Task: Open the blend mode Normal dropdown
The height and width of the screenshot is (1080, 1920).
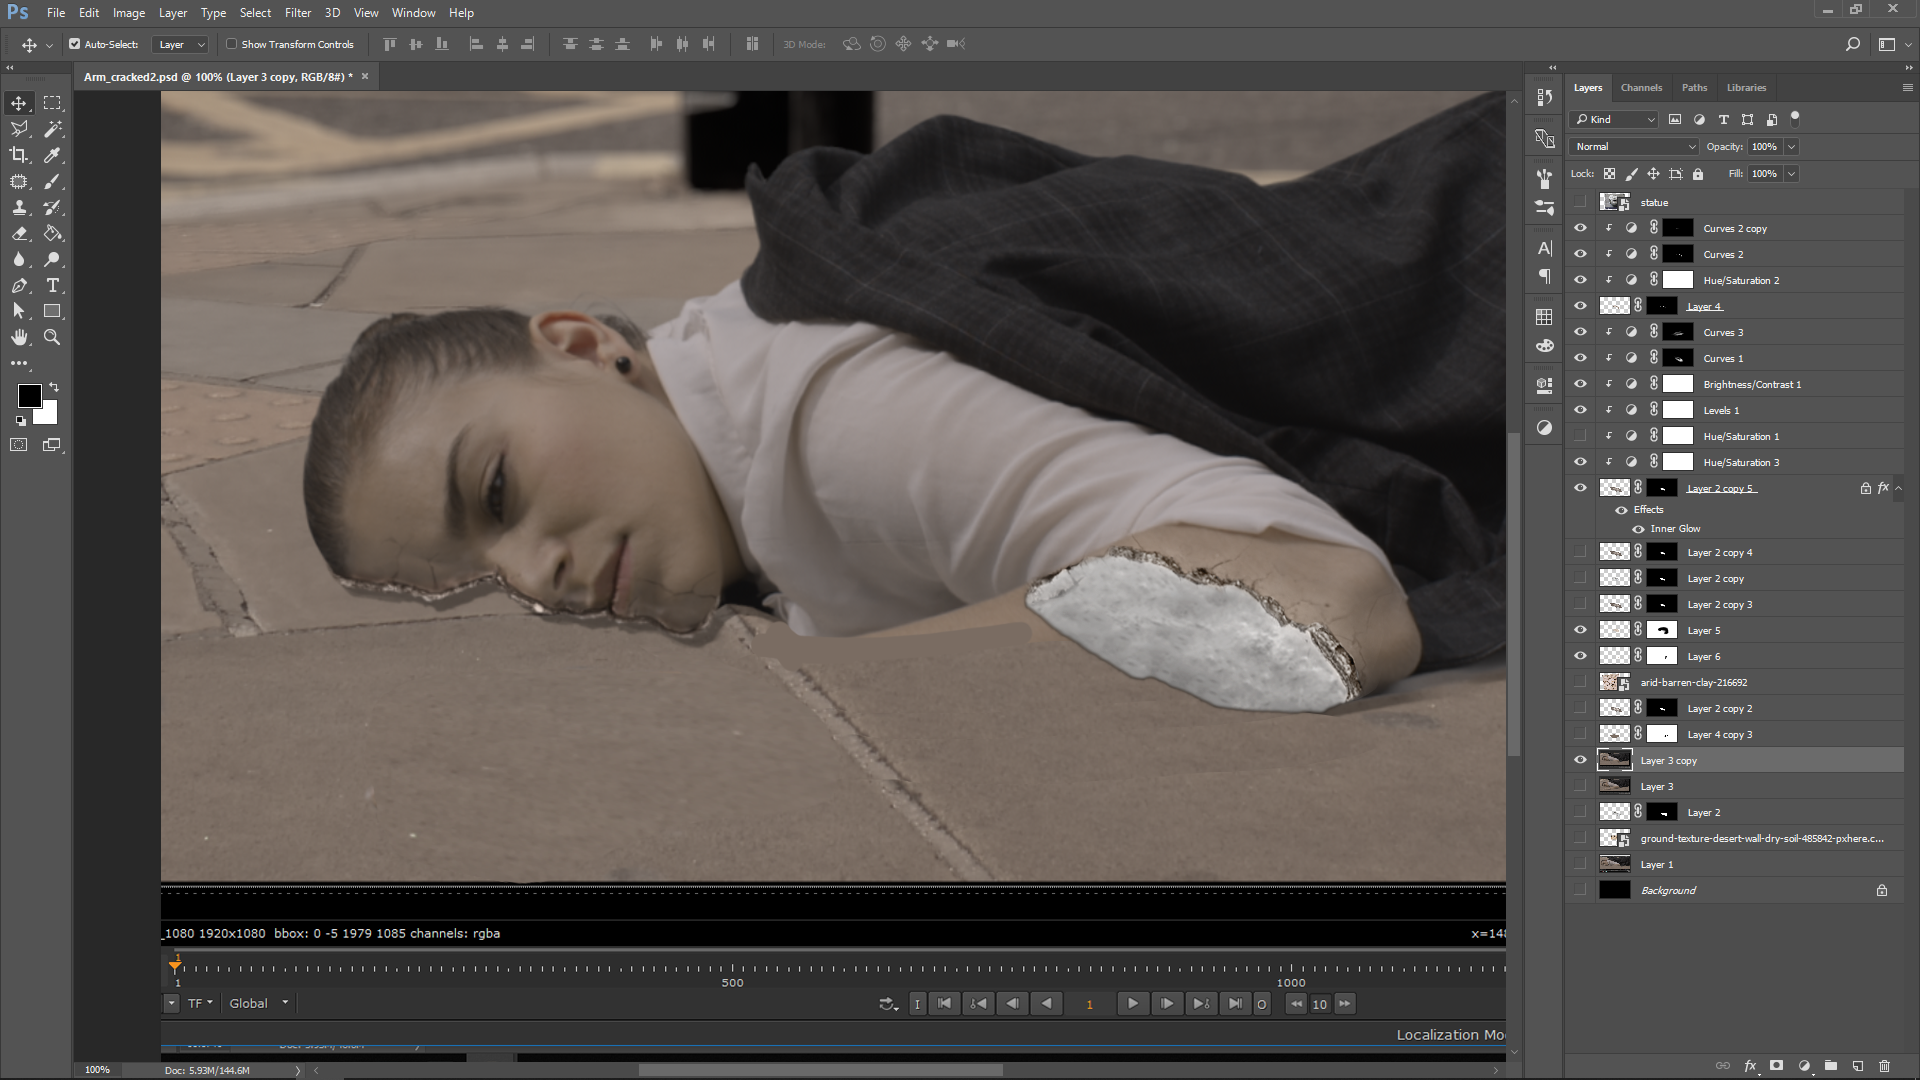Action: (1633, 146)
